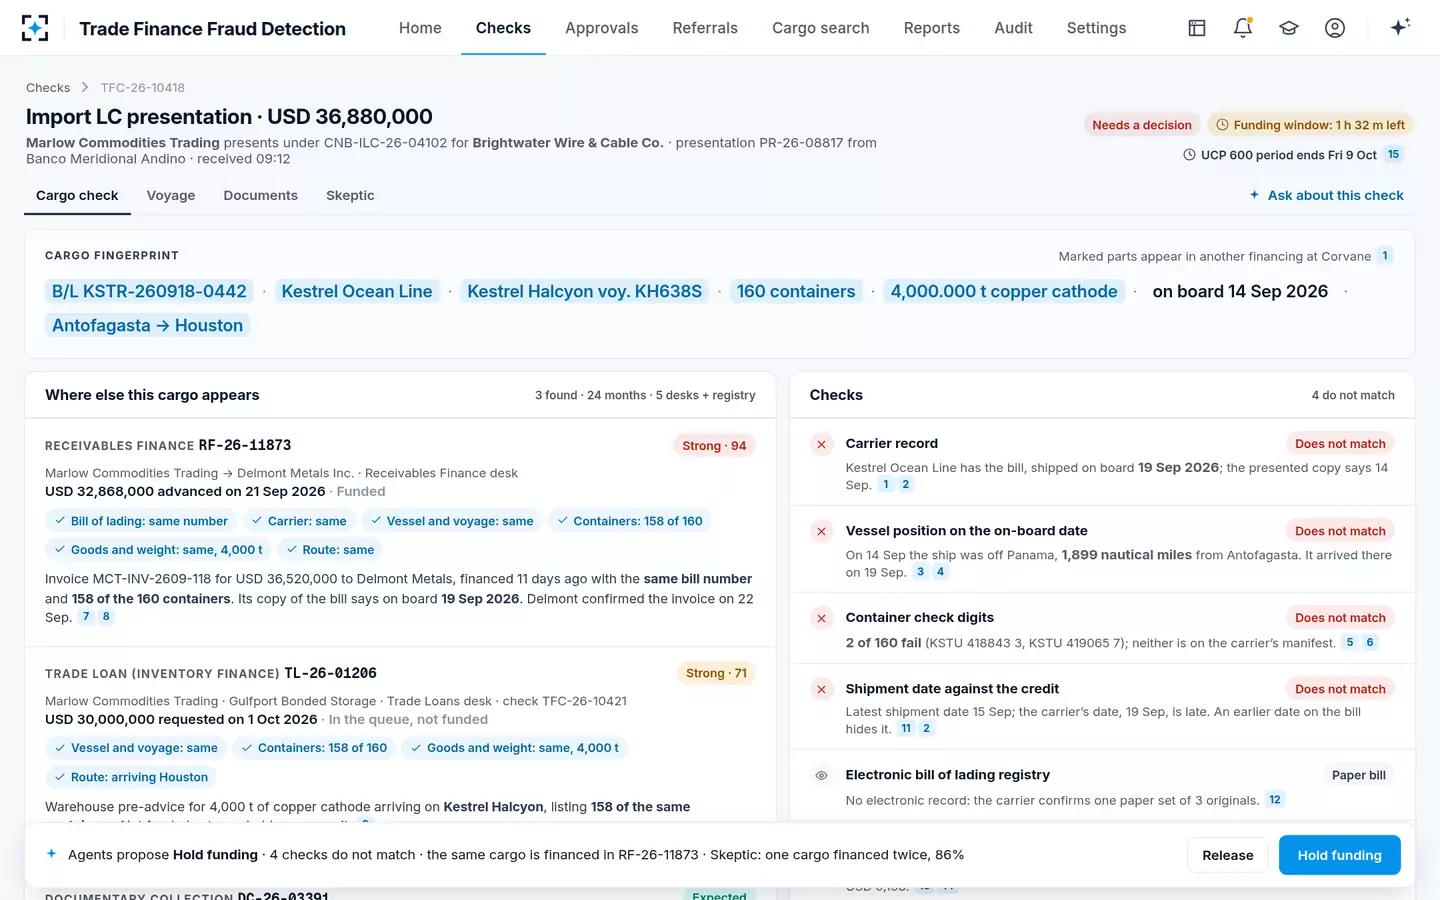Open the user account profile icon
Image resolution: width=1440 pixels, height=900 pixels.
point(1335,28)
